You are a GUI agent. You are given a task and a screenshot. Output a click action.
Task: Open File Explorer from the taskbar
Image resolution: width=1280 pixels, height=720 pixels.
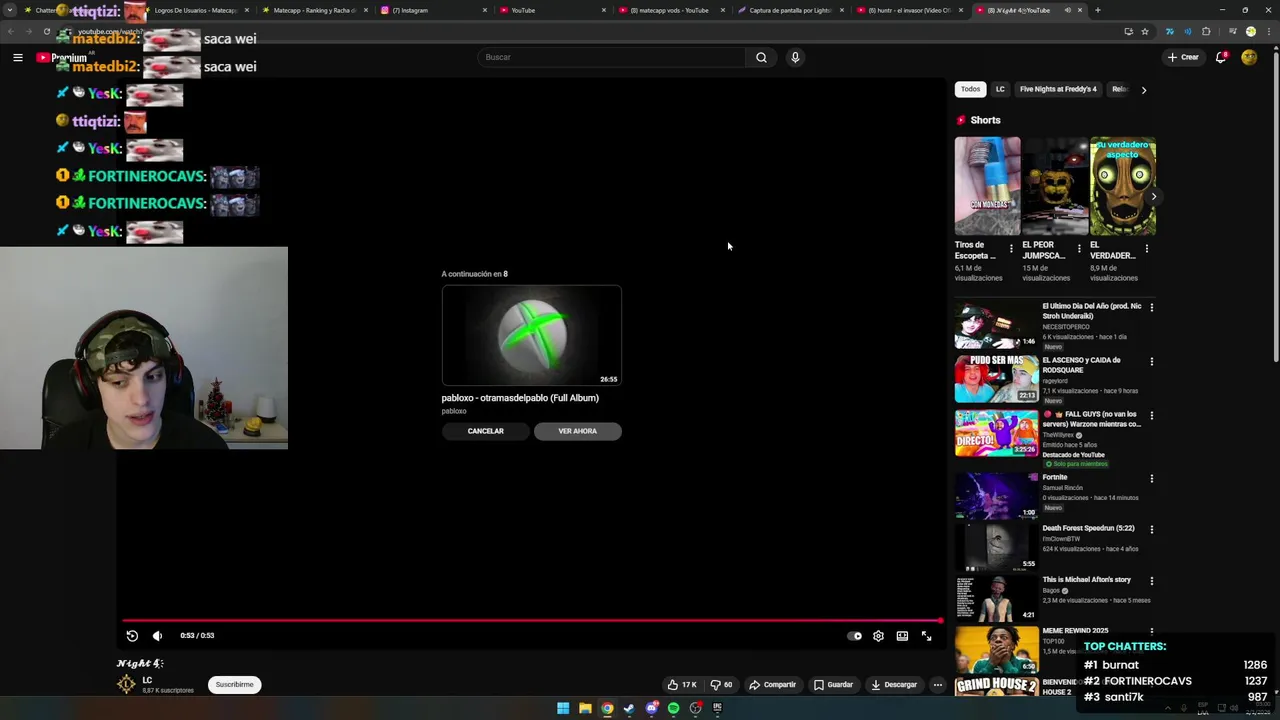585,708
